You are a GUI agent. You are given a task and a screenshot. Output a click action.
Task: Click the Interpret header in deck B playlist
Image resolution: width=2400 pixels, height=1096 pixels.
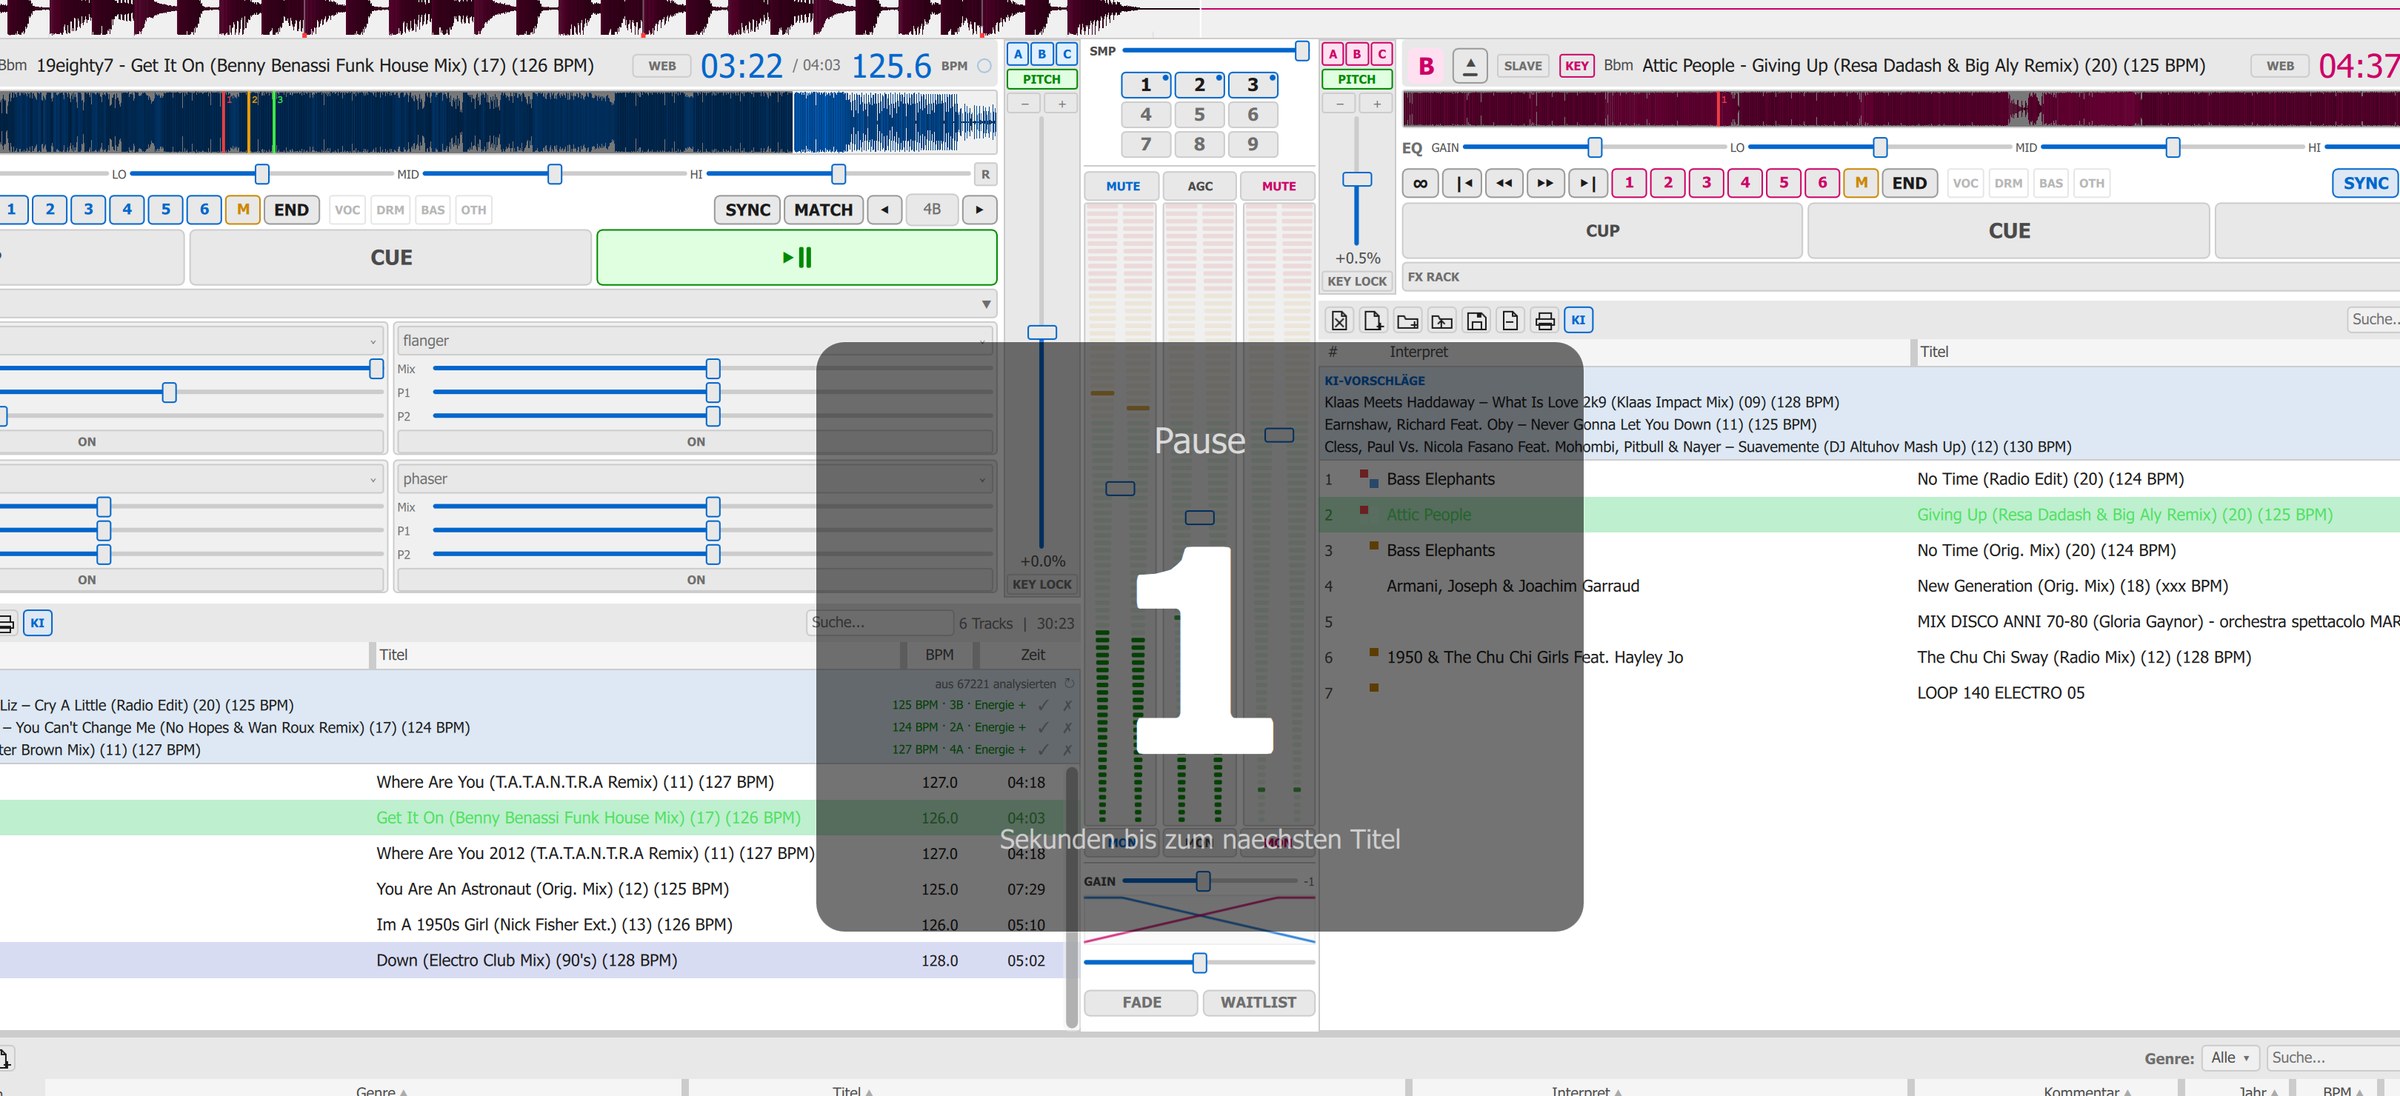(x=1418, y=352)
